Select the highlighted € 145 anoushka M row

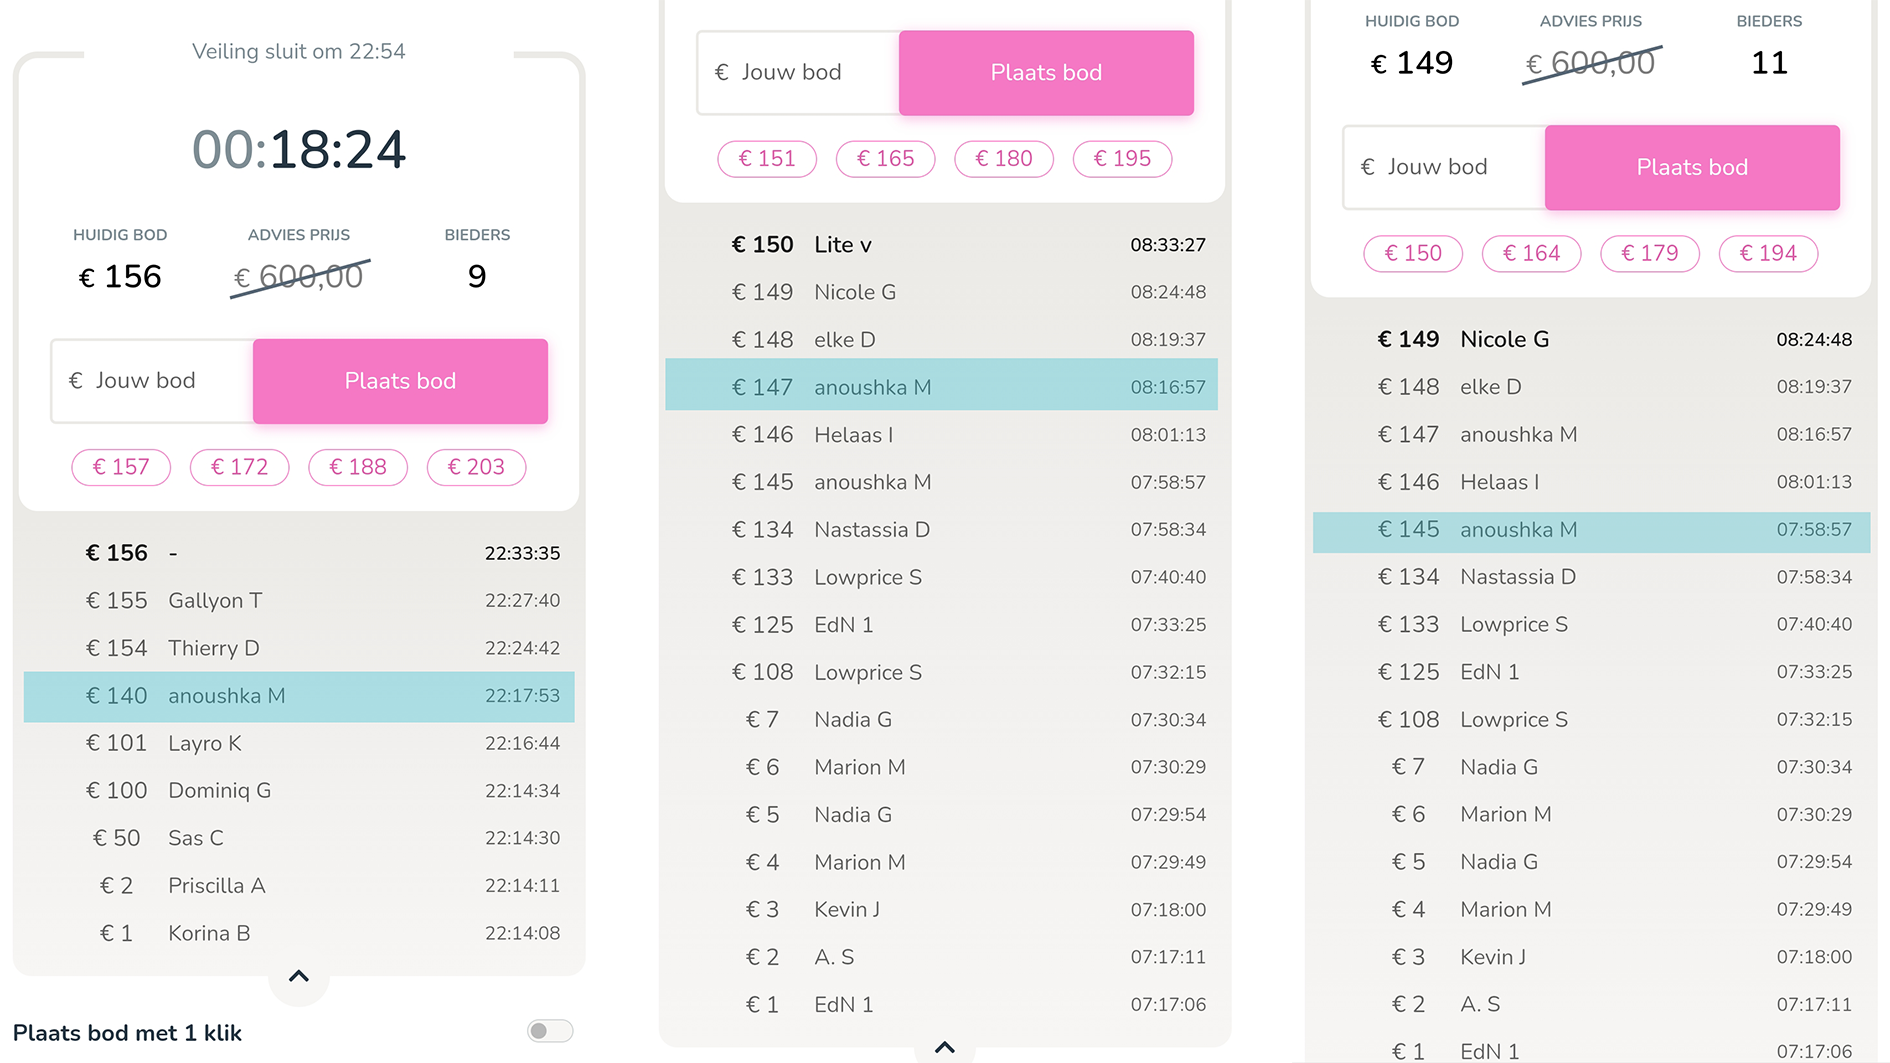[x=1591, y=530]
